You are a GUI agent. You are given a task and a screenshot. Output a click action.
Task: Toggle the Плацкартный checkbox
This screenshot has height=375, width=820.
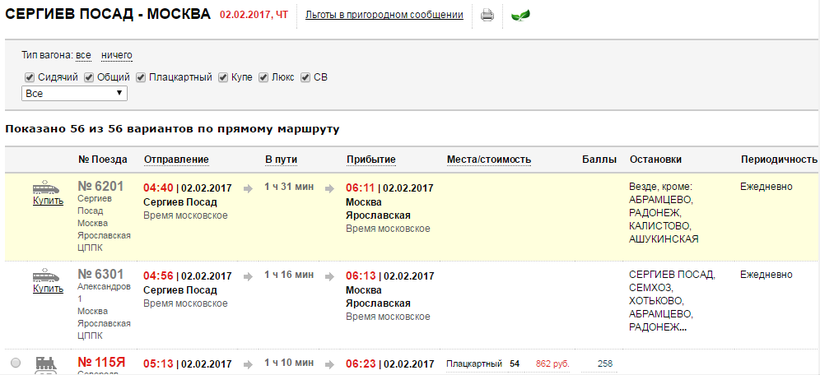141,77
